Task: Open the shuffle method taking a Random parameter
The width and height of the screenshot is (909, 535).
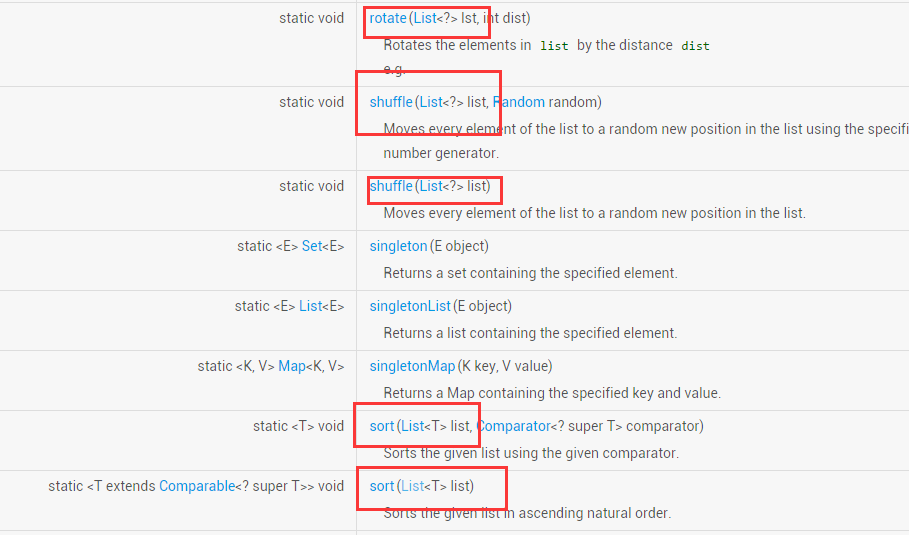Action: tap(391, 102)
